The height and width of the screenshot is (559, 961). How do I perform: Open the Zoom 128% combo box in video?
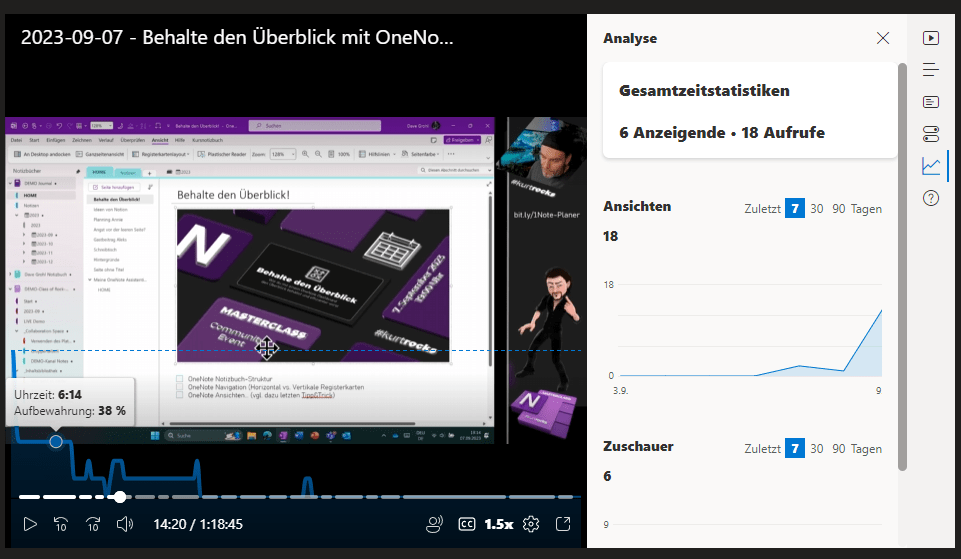click(x=283, y=154)
